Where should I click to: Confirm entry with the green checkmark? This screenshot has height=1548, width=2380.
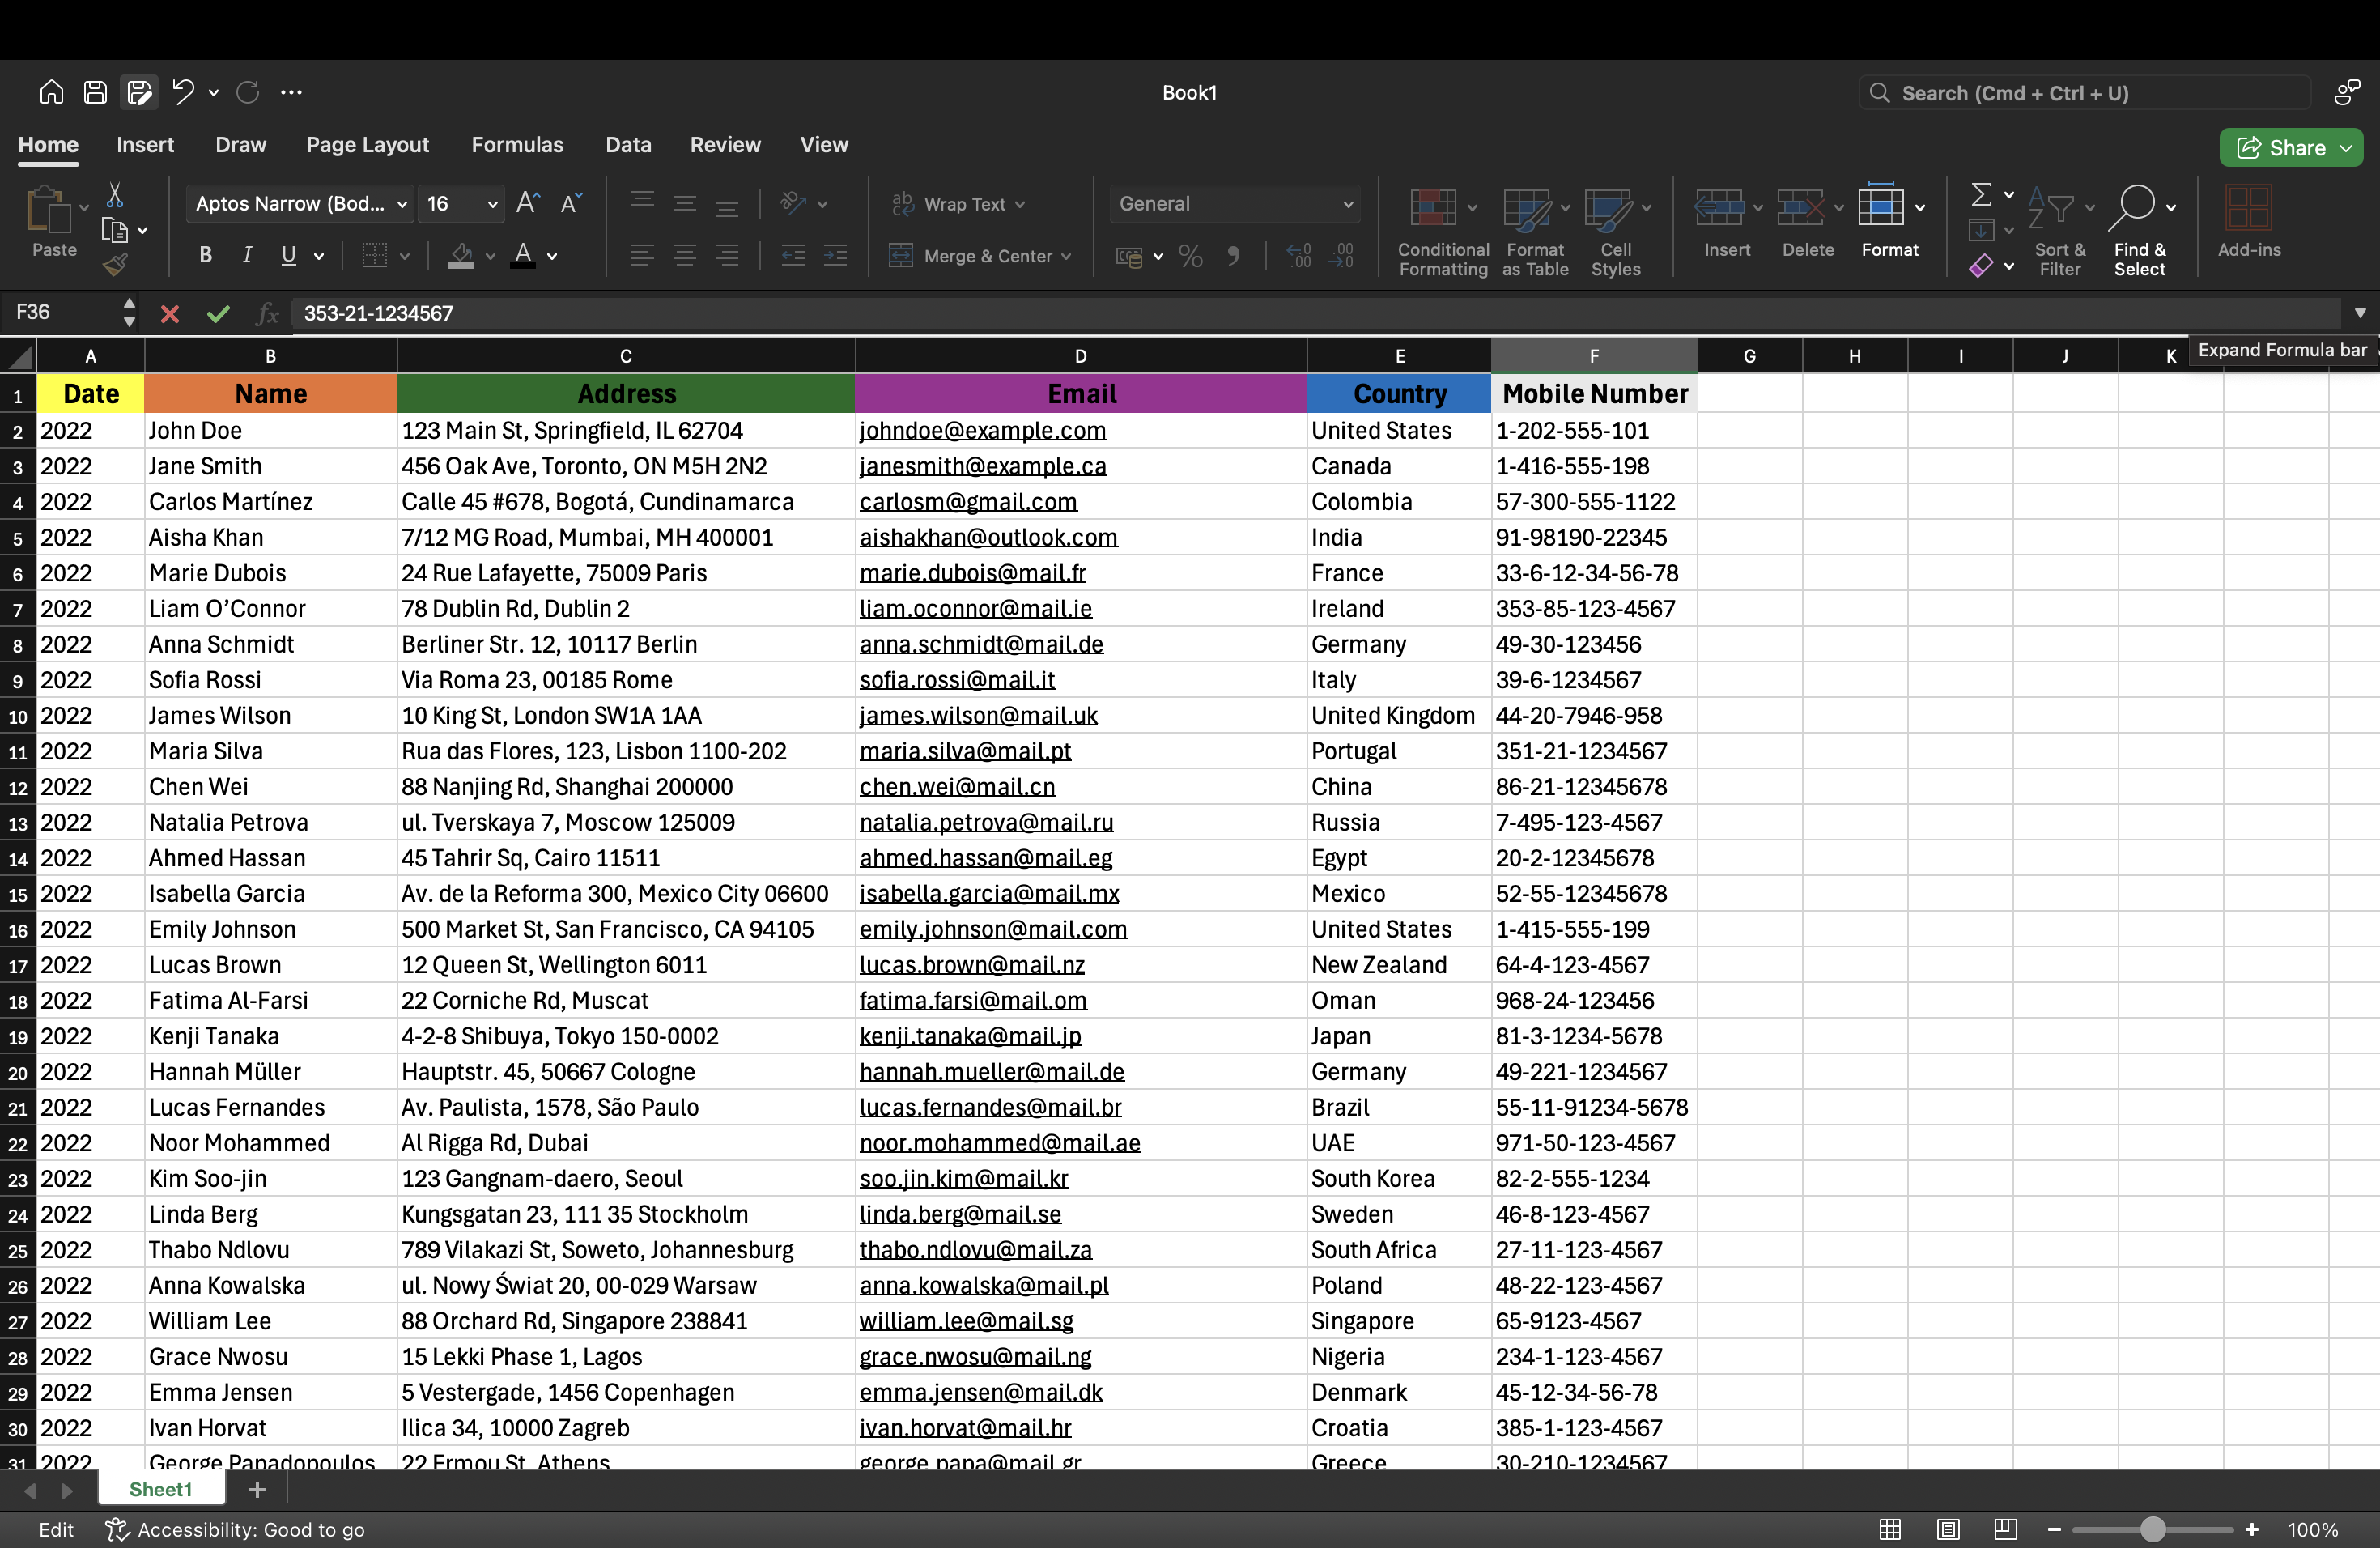pos(218,314)
